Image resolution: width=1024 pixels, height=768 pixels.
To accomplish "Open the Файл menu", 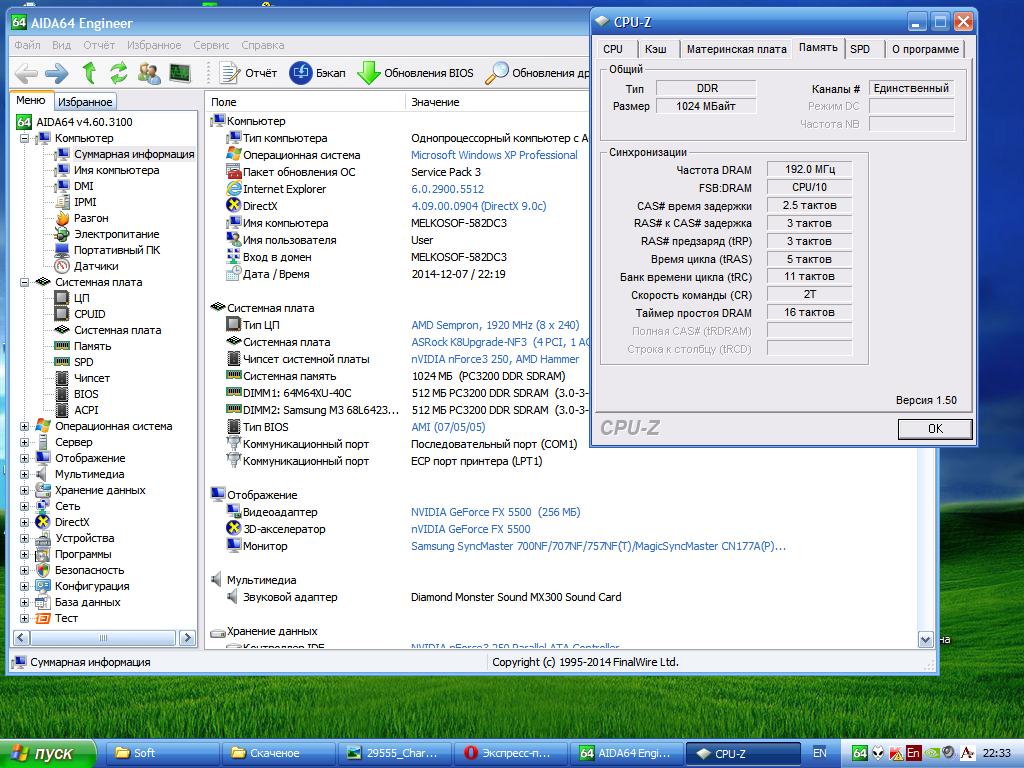I will click(x=27, y=45).
